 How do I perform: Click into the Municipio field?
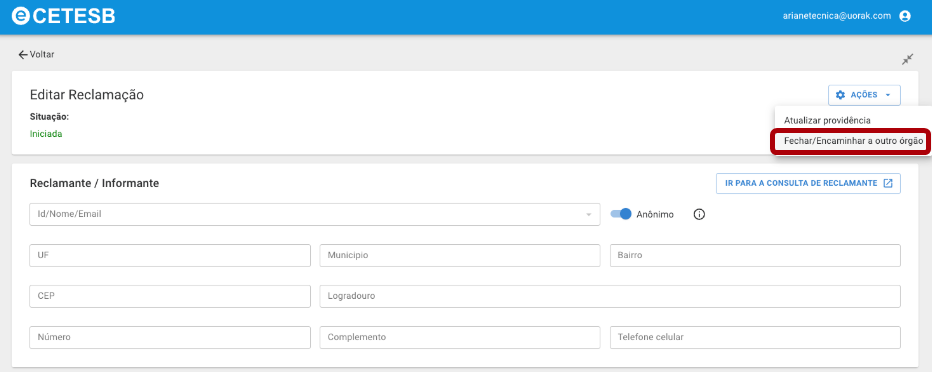[x=460, y=256]
